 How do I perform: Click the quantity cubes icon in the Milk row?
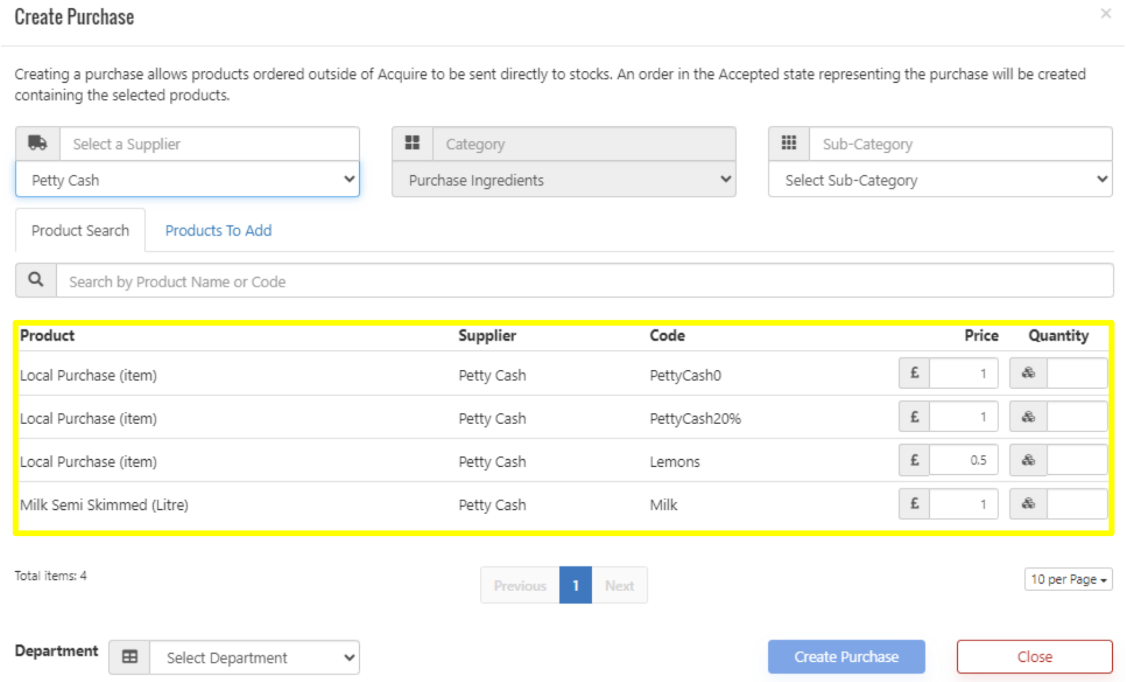click(x=1028, y=505)
